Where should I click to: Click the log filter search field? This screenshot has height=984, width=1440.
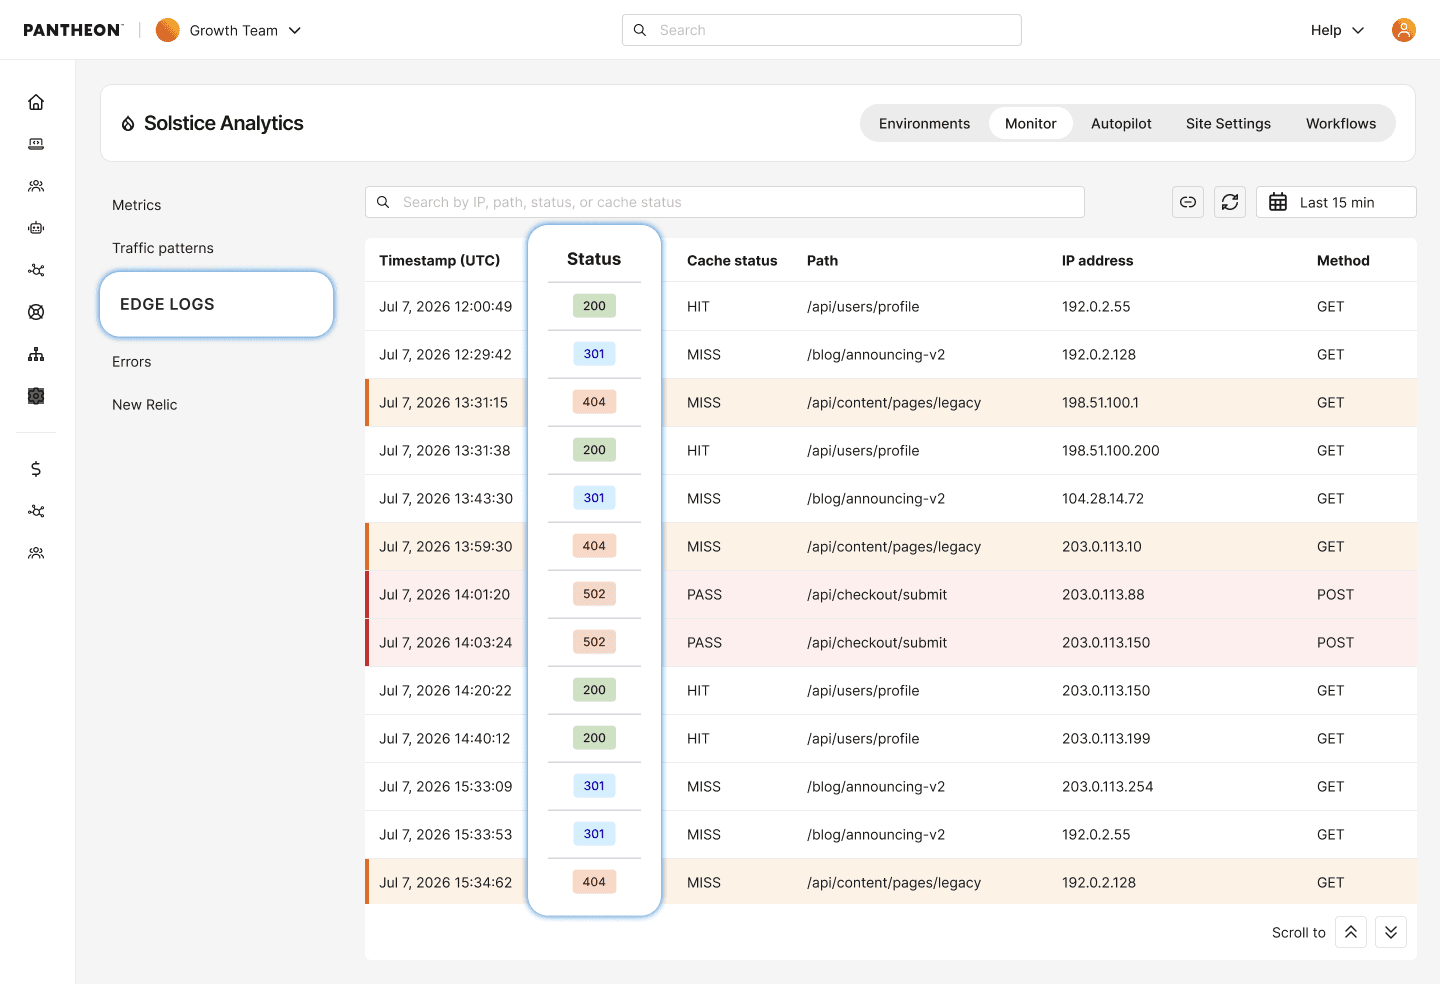point(725,202)
